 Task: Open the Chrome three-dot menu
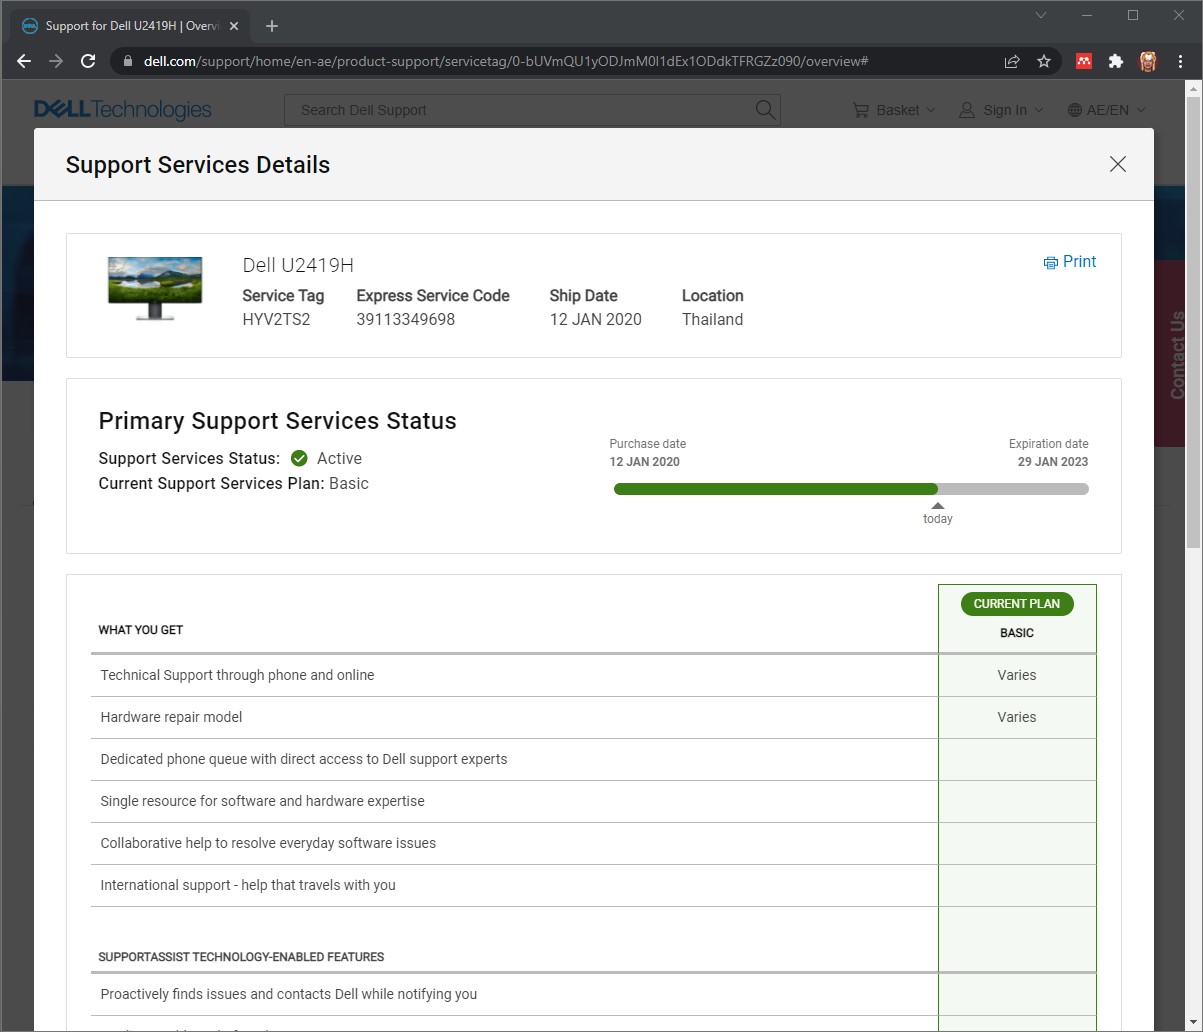(1181, 61)
